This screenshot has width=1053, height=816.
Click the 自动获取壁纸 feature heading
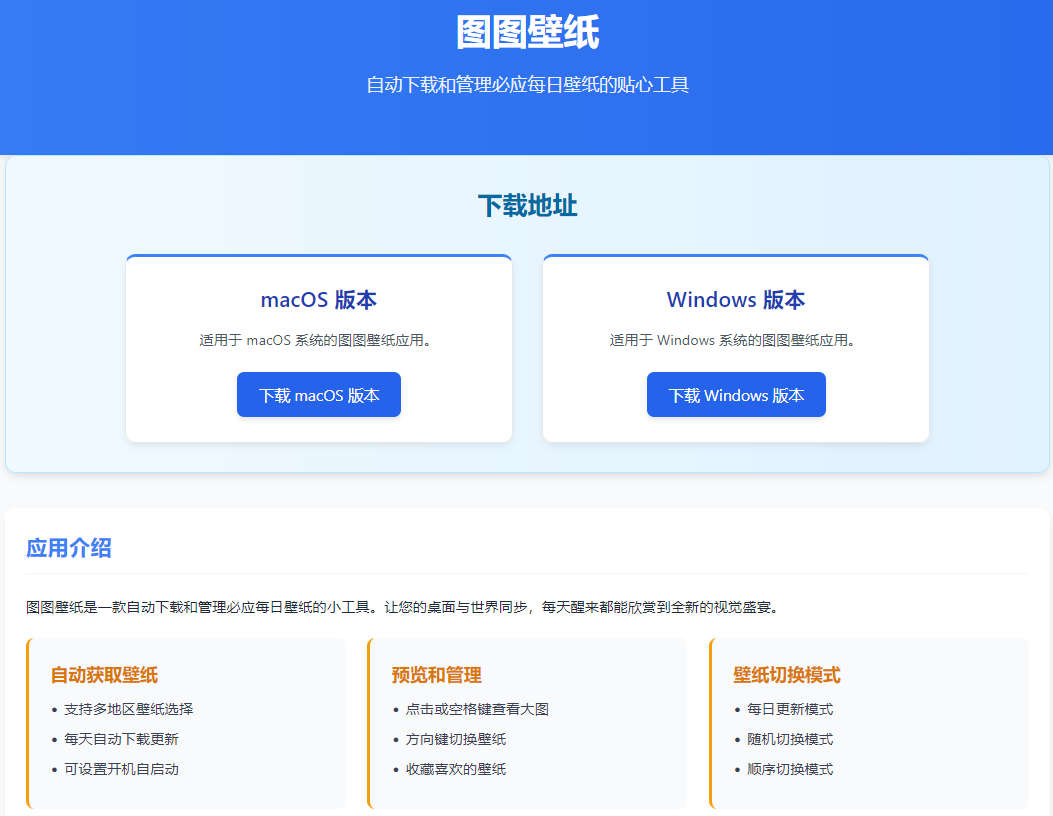104,675
